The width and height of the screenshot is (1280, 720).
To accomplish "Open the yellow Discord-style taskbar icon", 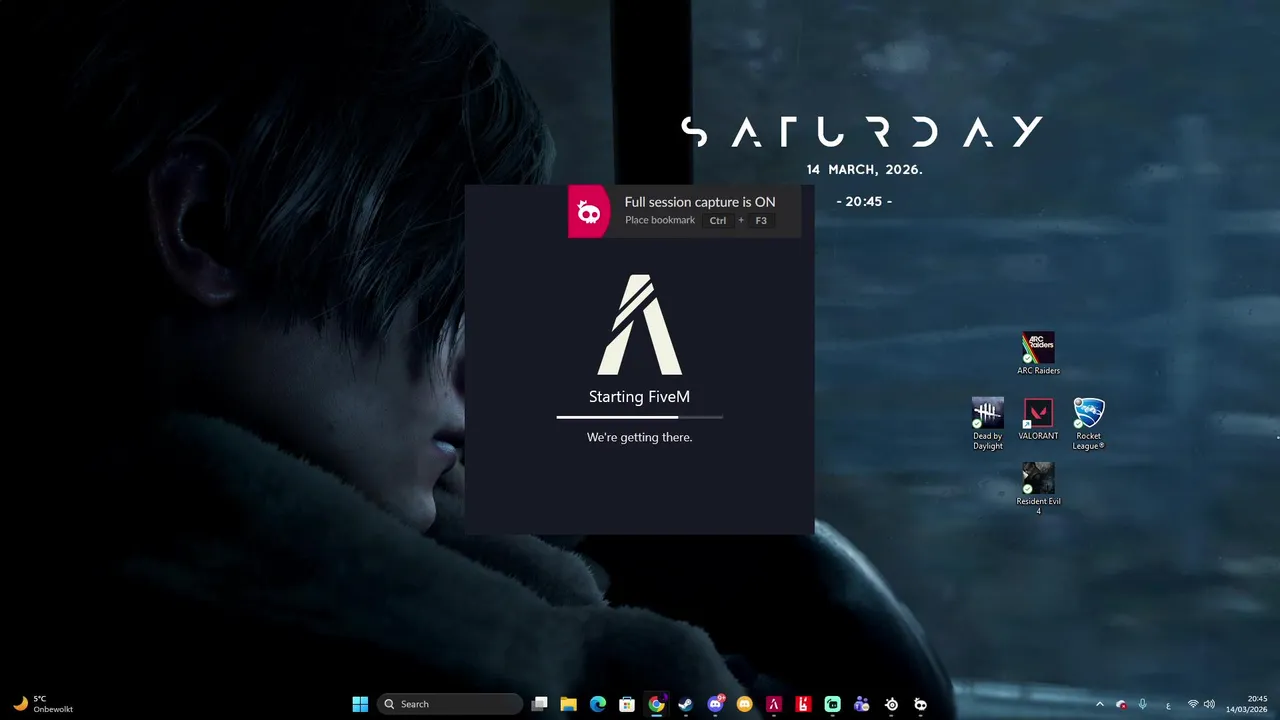I will pyautogui.click(x=744, y=704).
